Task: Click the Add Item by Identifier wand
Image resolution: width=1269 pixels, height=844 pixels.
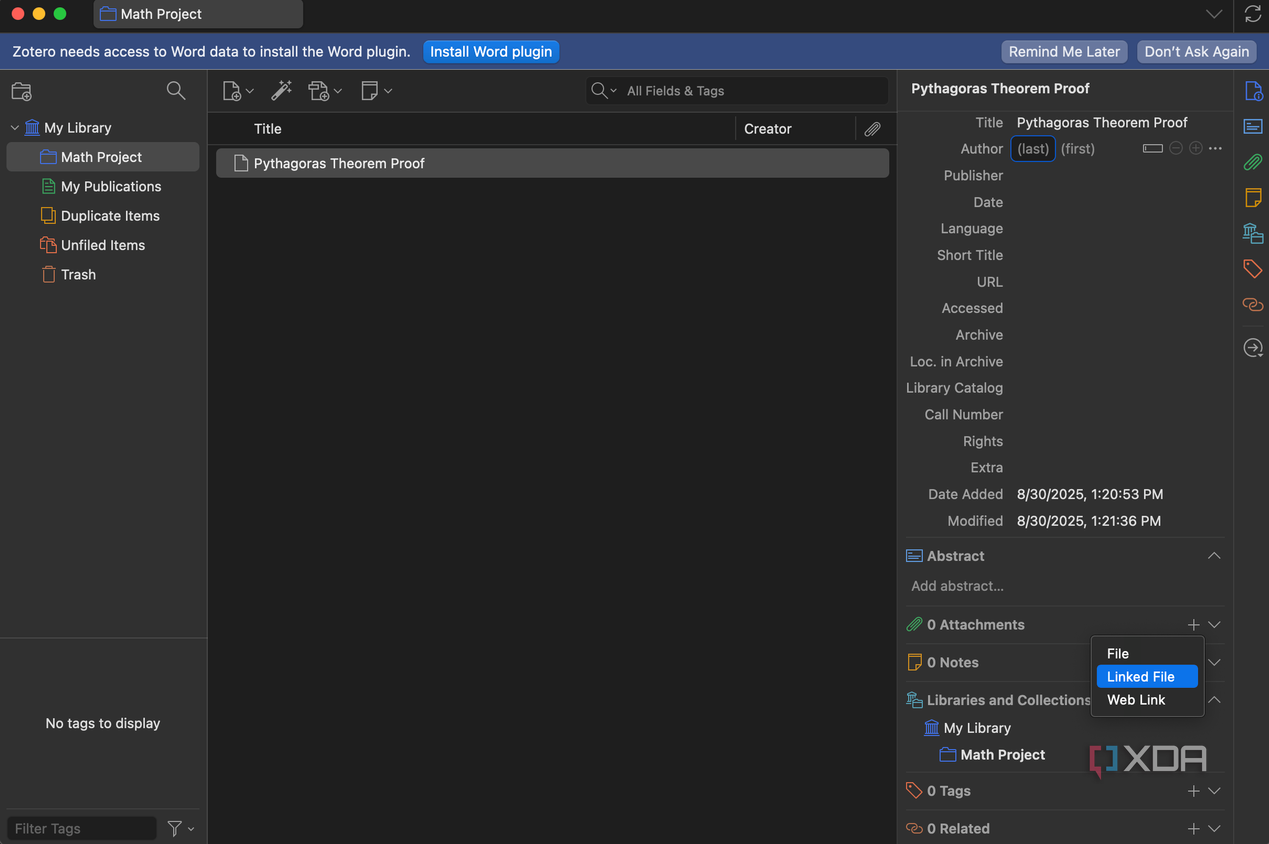Action: pos(282,91)
